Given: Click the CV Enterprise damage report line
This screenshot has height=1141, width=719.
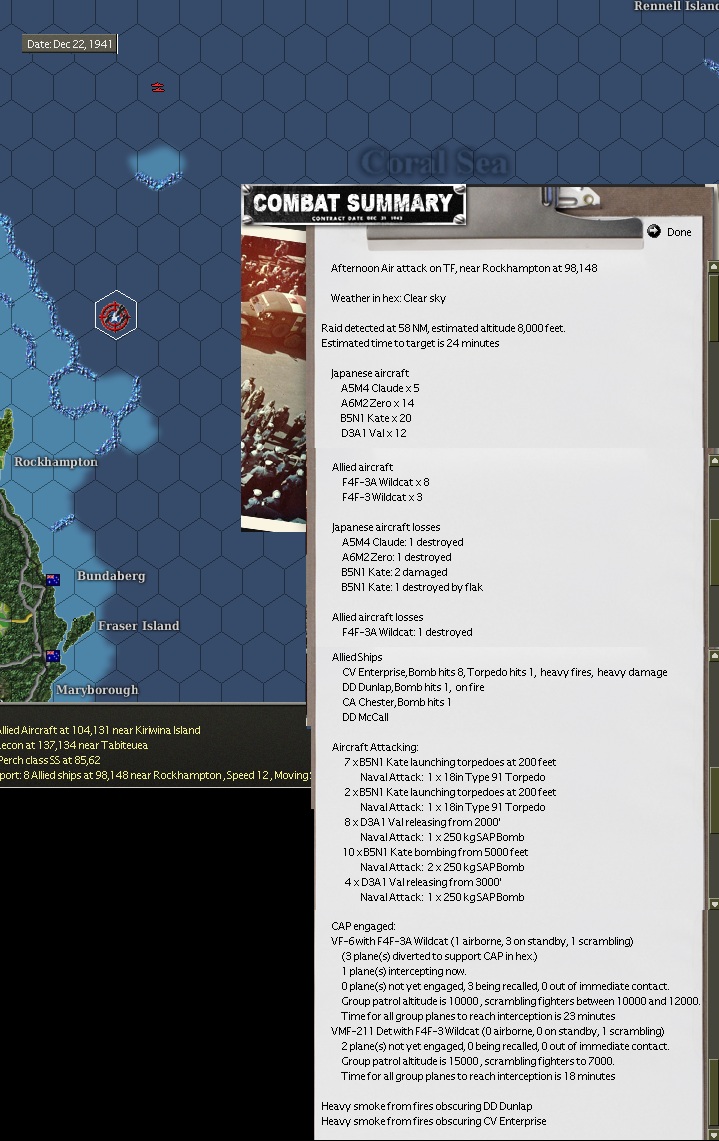Looking at the screenshot, I should (504, 672).
